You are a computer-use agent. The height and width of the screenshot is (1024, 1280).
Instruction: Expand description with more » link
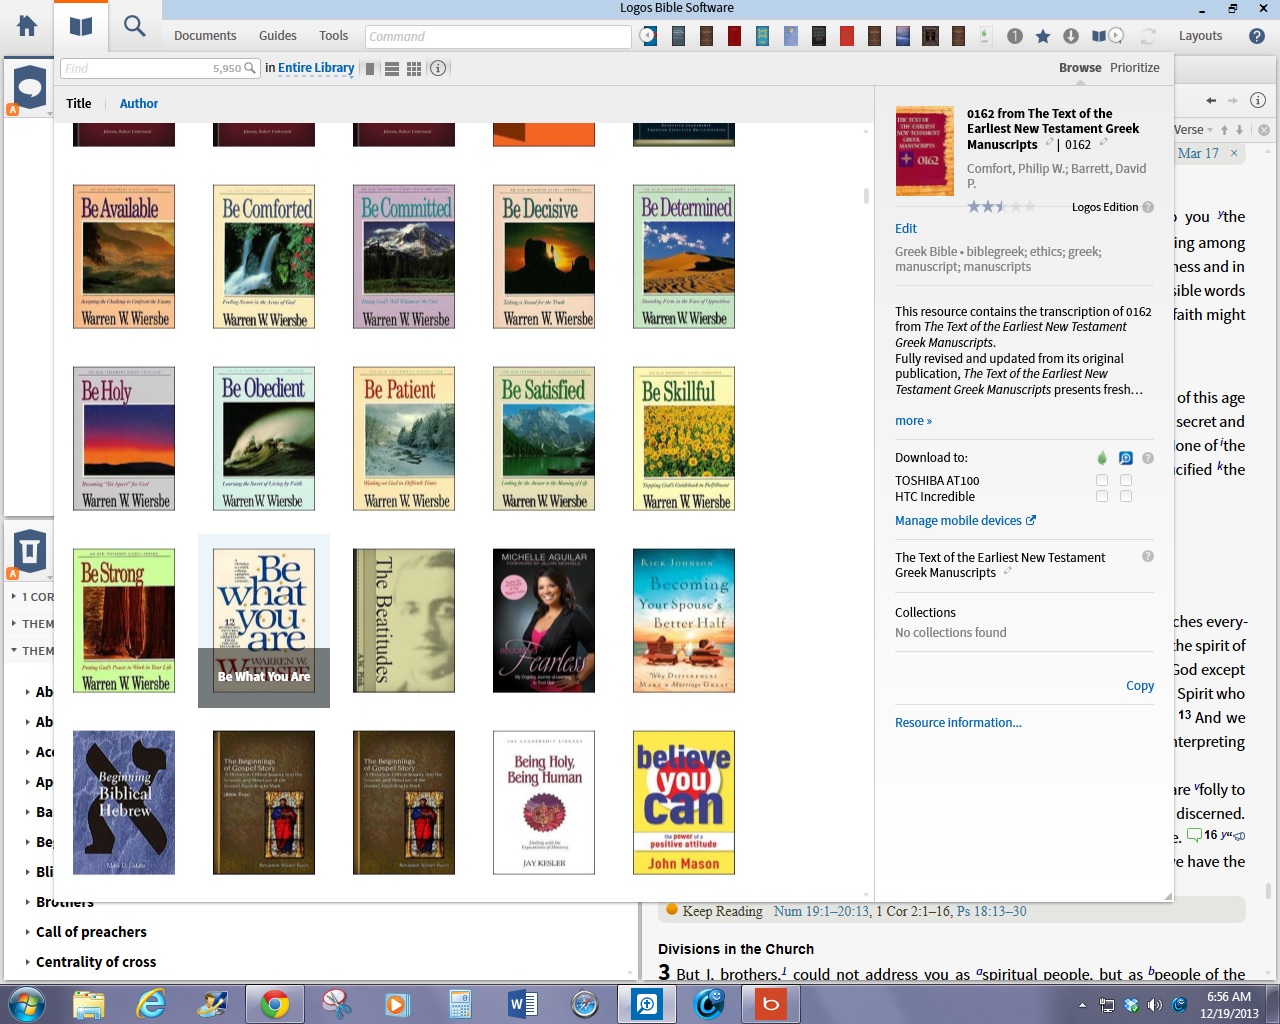click(x=913, y=421)
